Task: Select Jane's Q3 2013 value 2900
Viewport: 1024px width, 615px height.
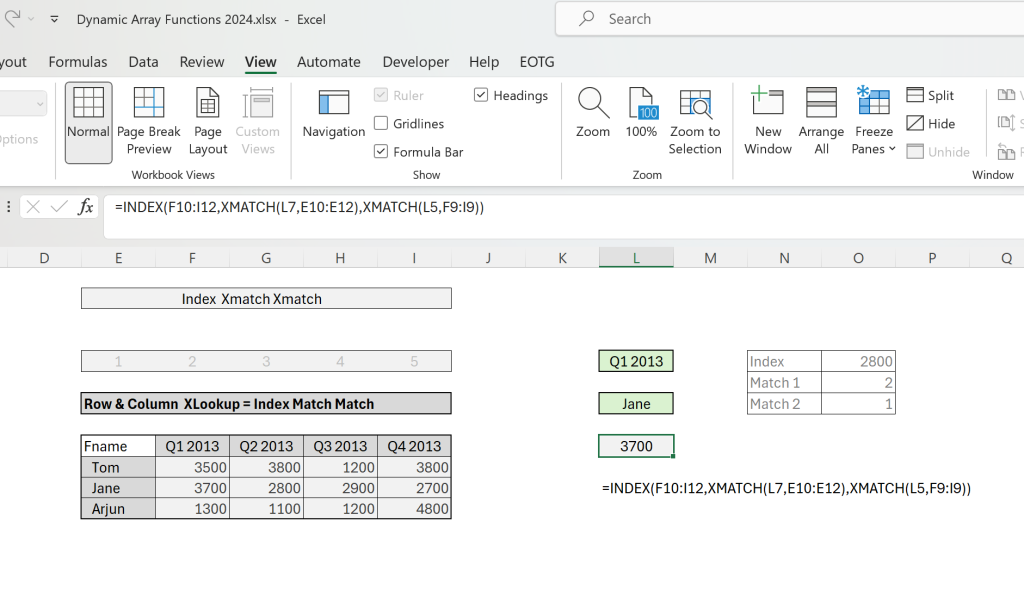Action: coord(340,488)
